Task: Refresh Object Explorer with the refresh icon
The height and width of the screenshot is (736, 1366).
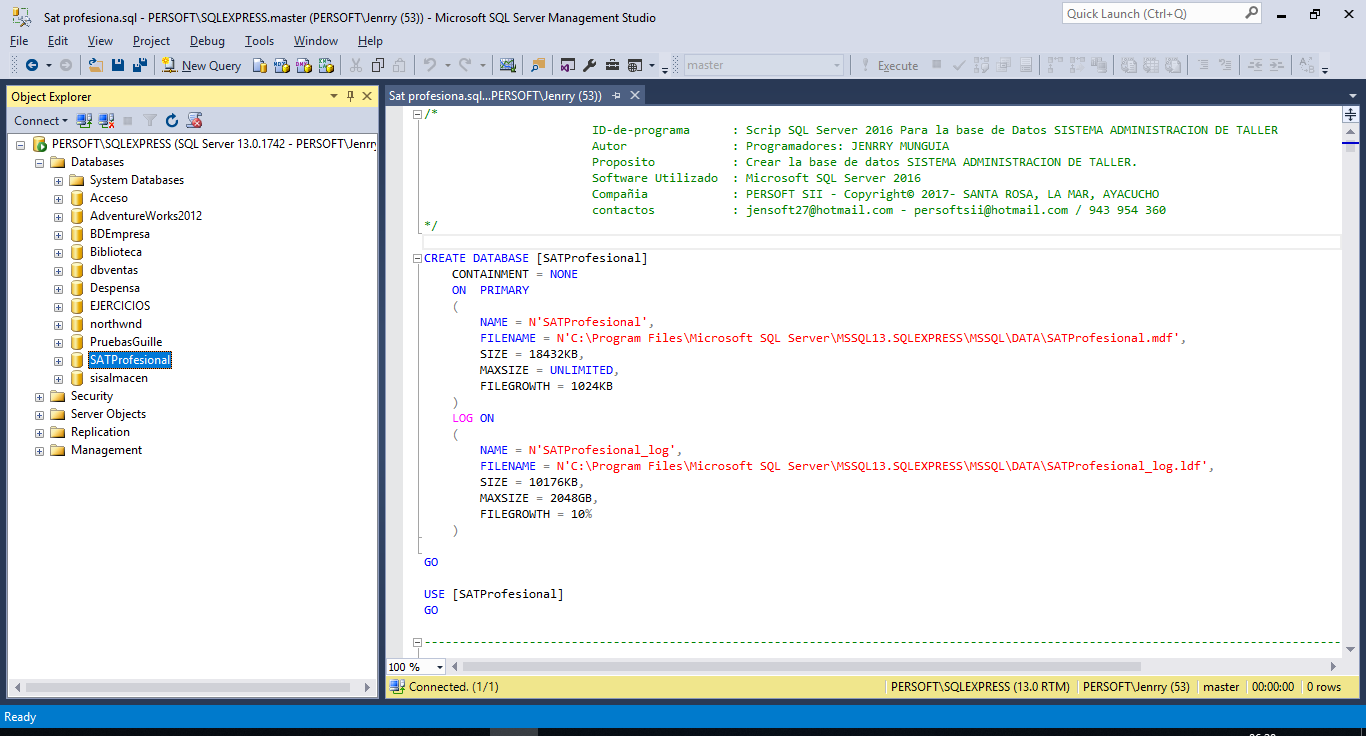Action: tap(172, 120)
